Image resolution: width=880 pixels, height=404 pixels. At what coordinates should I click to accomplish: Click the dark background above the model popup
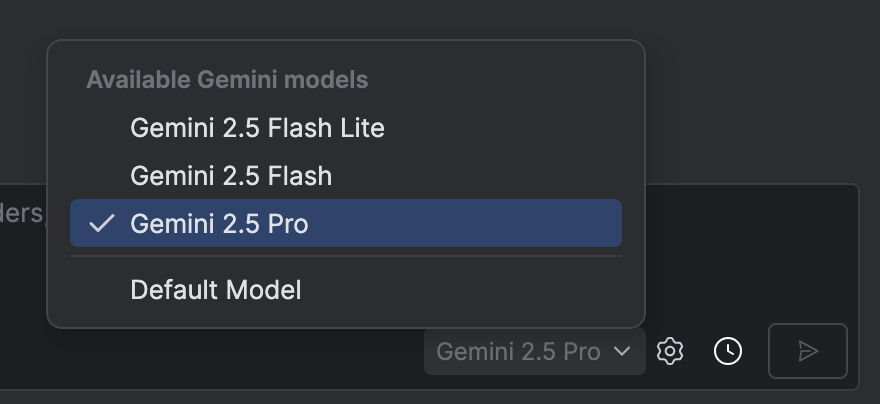[x=440, y=18]
